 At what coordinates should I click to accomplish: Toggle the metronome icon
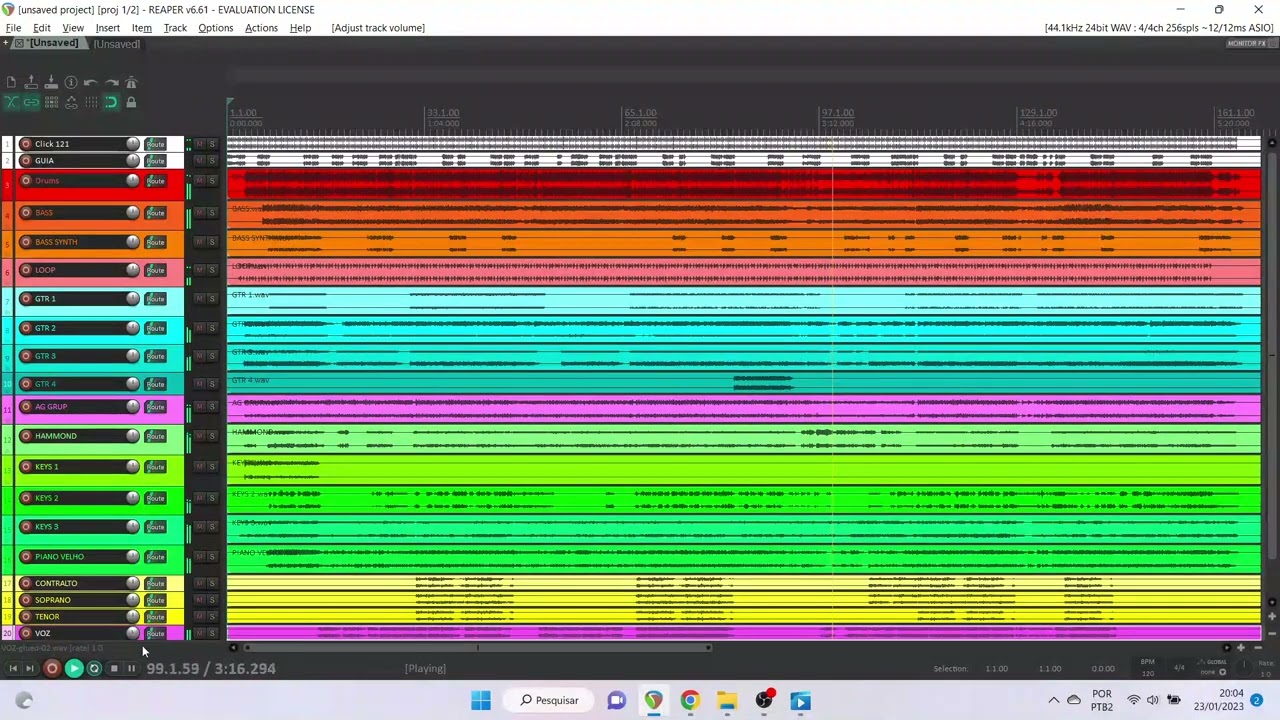coord(131,83)
